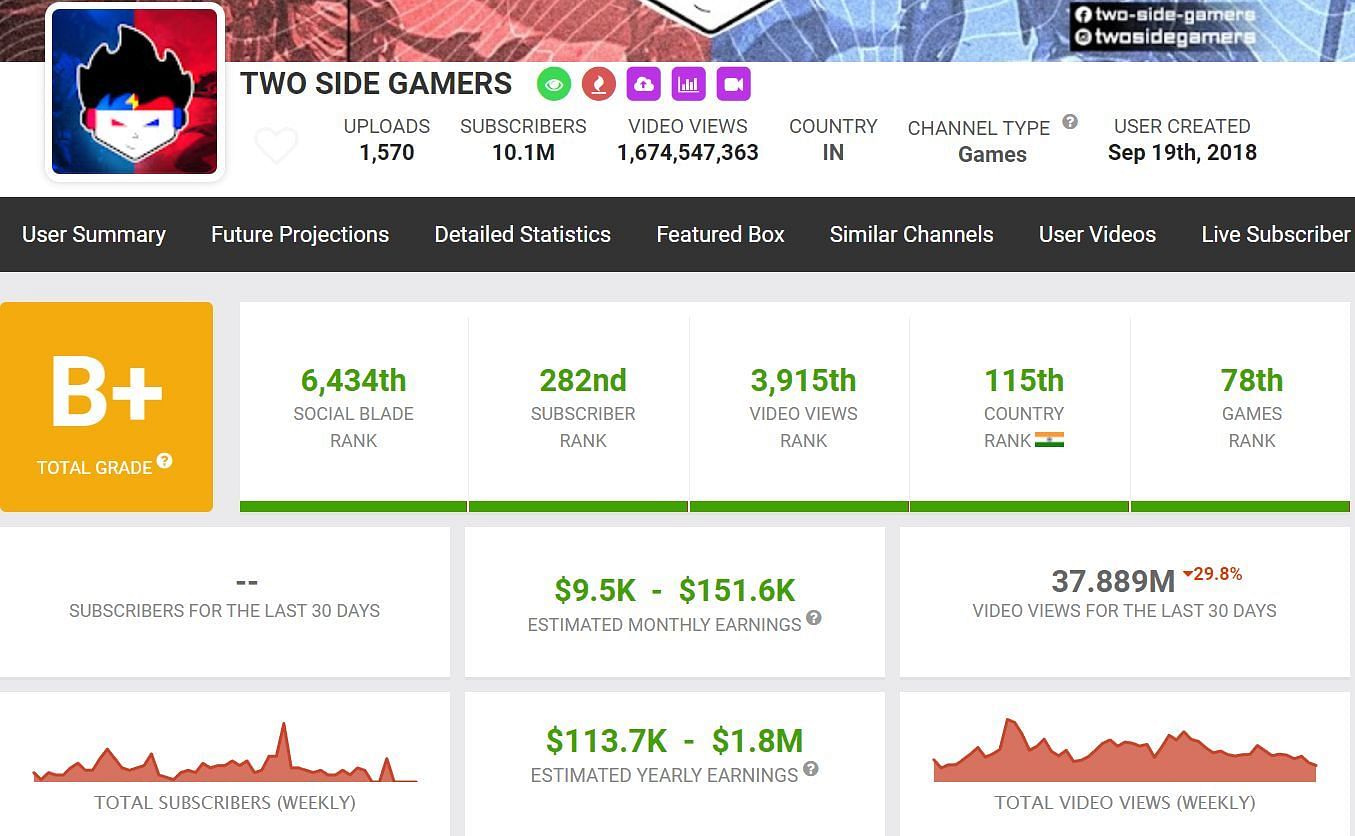This screenshot has height=836, width=1355.
Task: Click the purple video camera badge
Action: [733, 84]
